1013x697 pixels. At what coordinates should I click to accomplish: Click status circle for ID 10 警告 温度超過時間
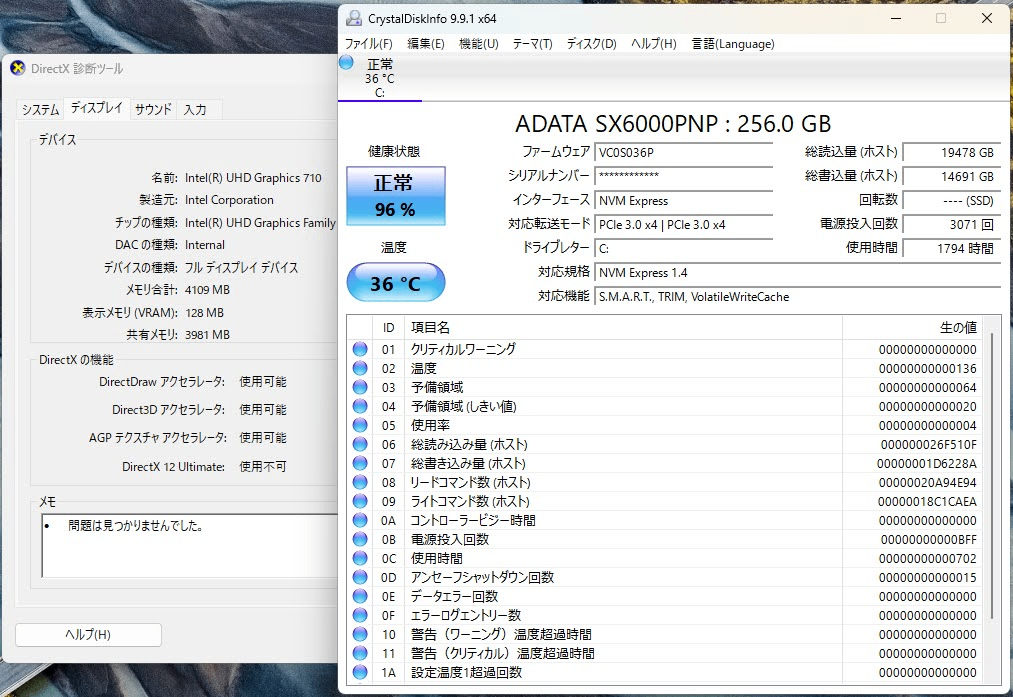pos(360,634)
